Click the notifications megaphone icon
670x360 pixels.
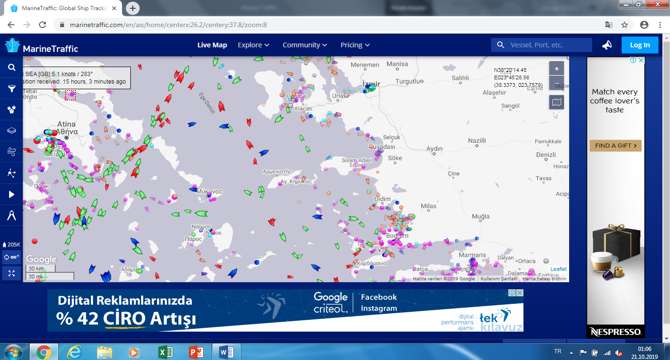click(x=607, y=45)
